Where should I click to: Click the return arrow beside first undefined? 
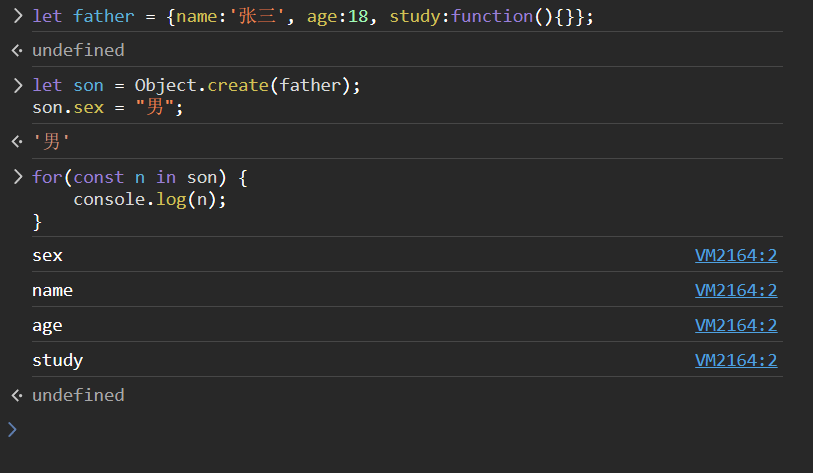coord(17,50)
